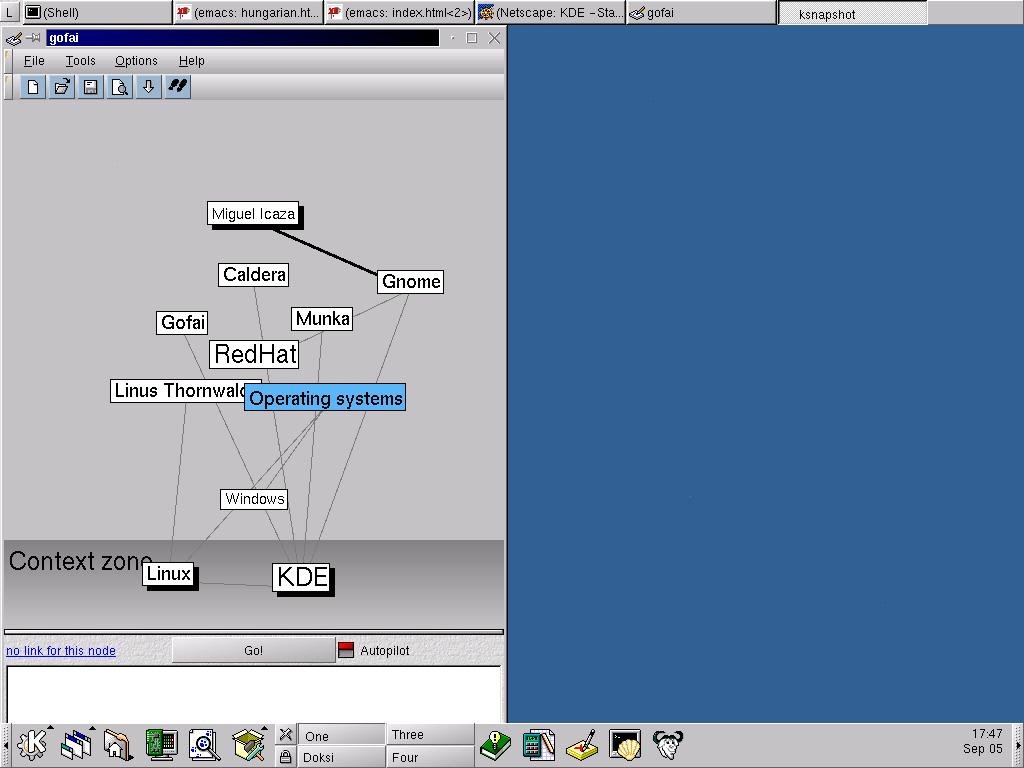The image size is (1024, 768).
Task: Open the Tools menu
Action: click(80, 61)
